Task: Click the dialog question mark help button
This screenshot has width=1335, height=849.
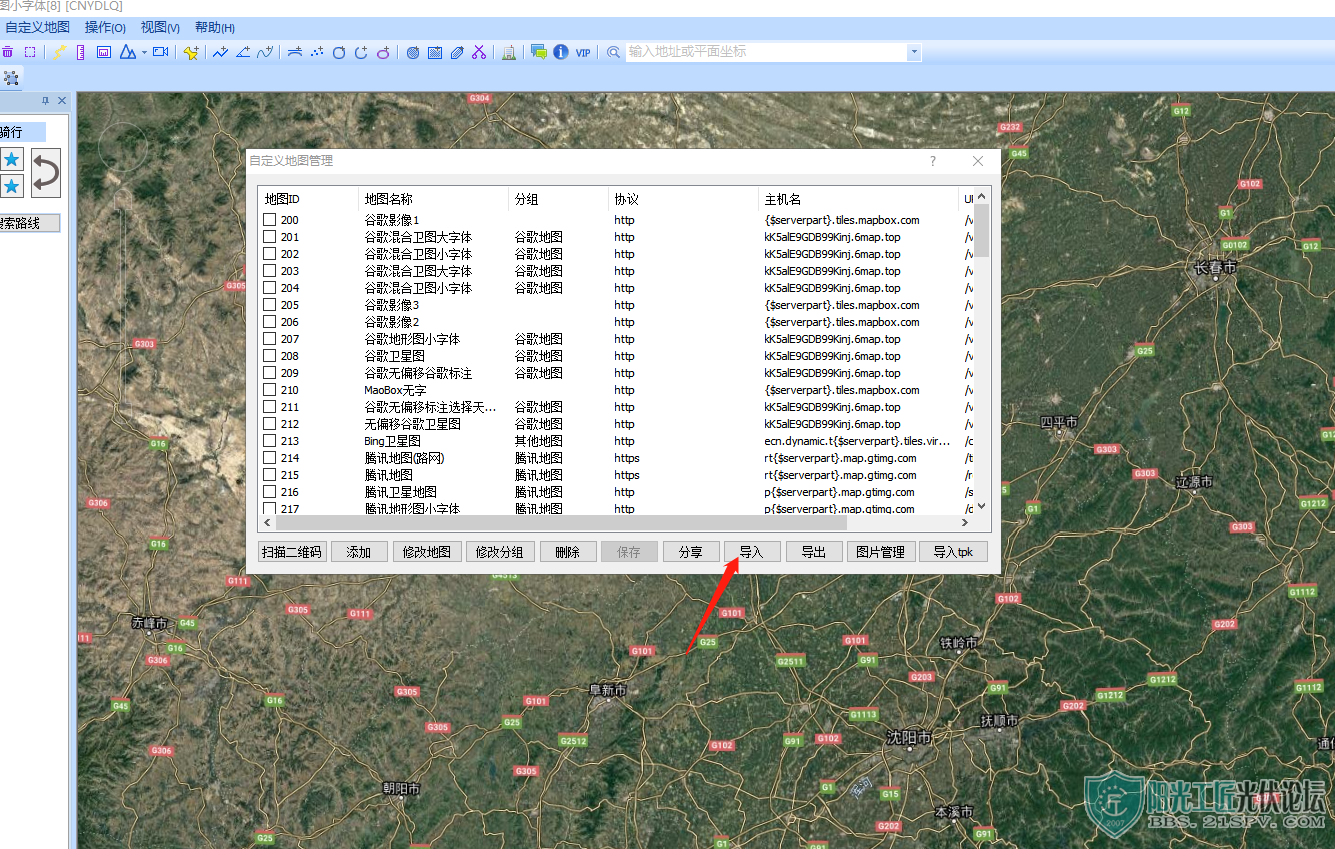Action: pos(933,161)
